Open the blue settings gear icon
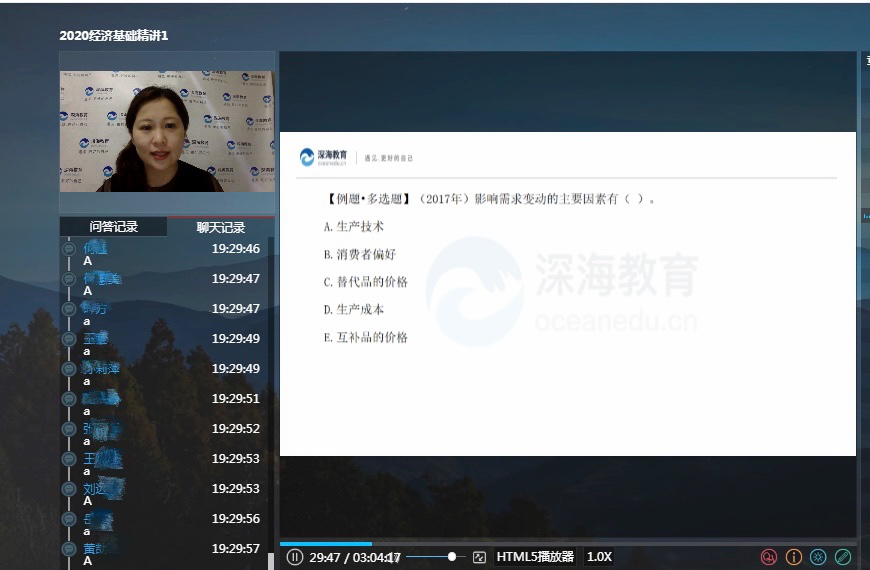870x570 pixels. pyautogui.click(x=819, y=557)
